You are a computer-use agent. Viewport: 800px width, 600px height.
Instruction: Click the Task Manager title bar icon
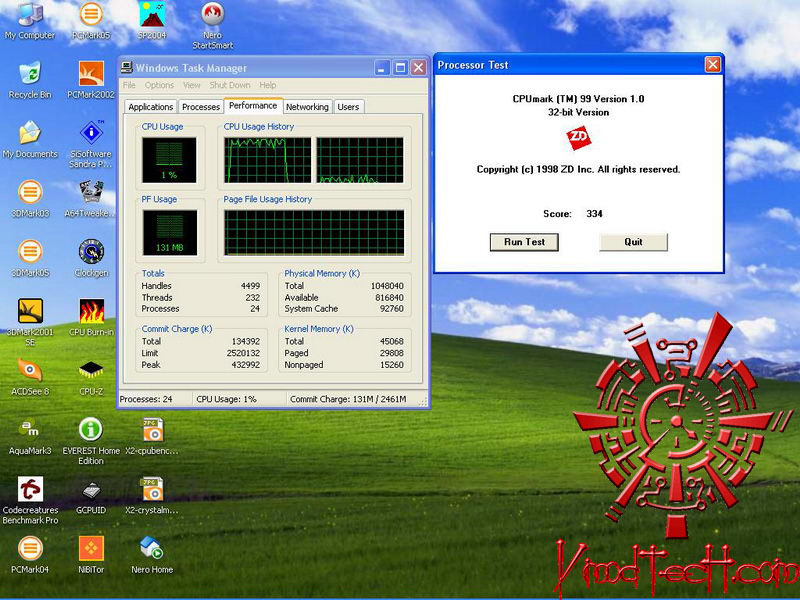click(x=127, y=67)
